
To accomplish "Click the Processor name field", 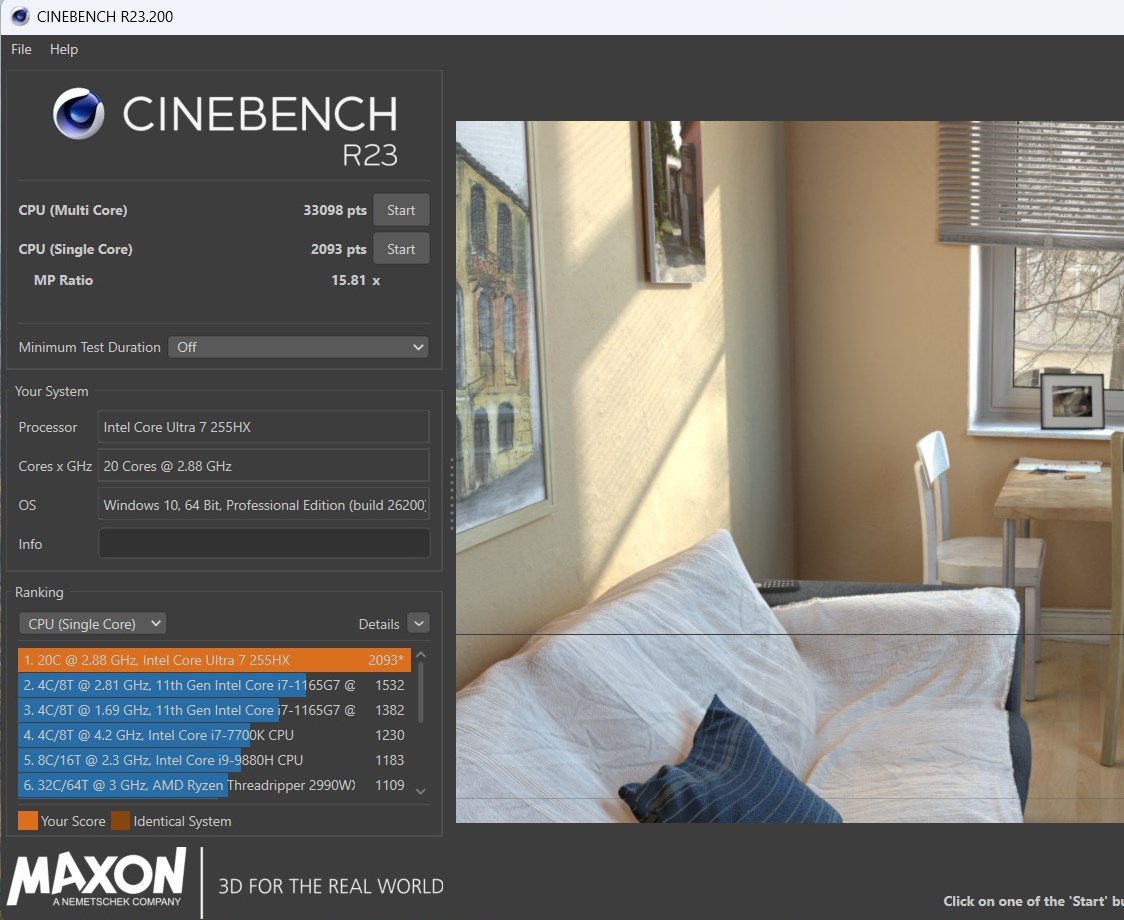I will coord(264,427).
